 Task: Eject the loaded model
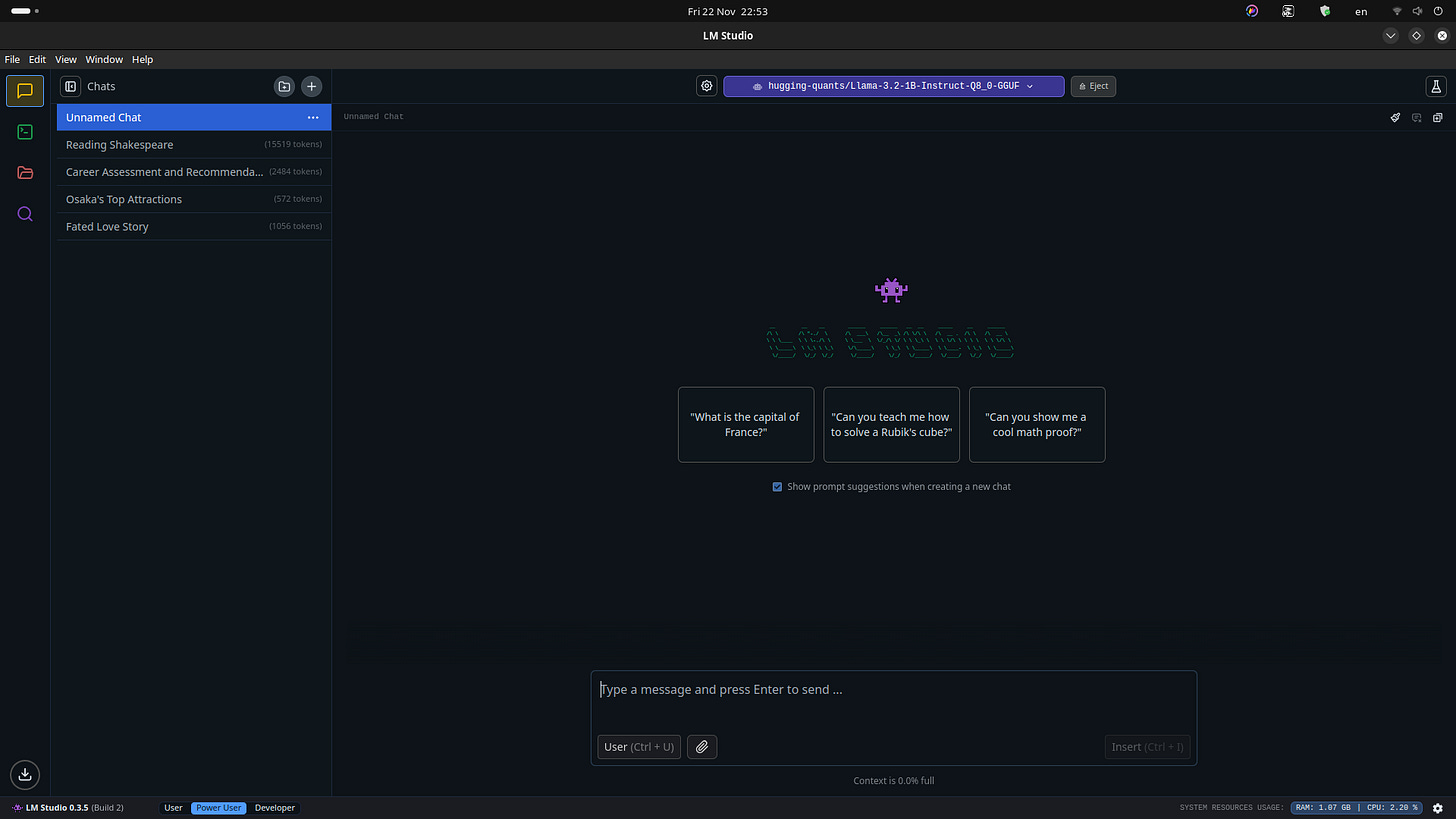[x=1093, y=86]
